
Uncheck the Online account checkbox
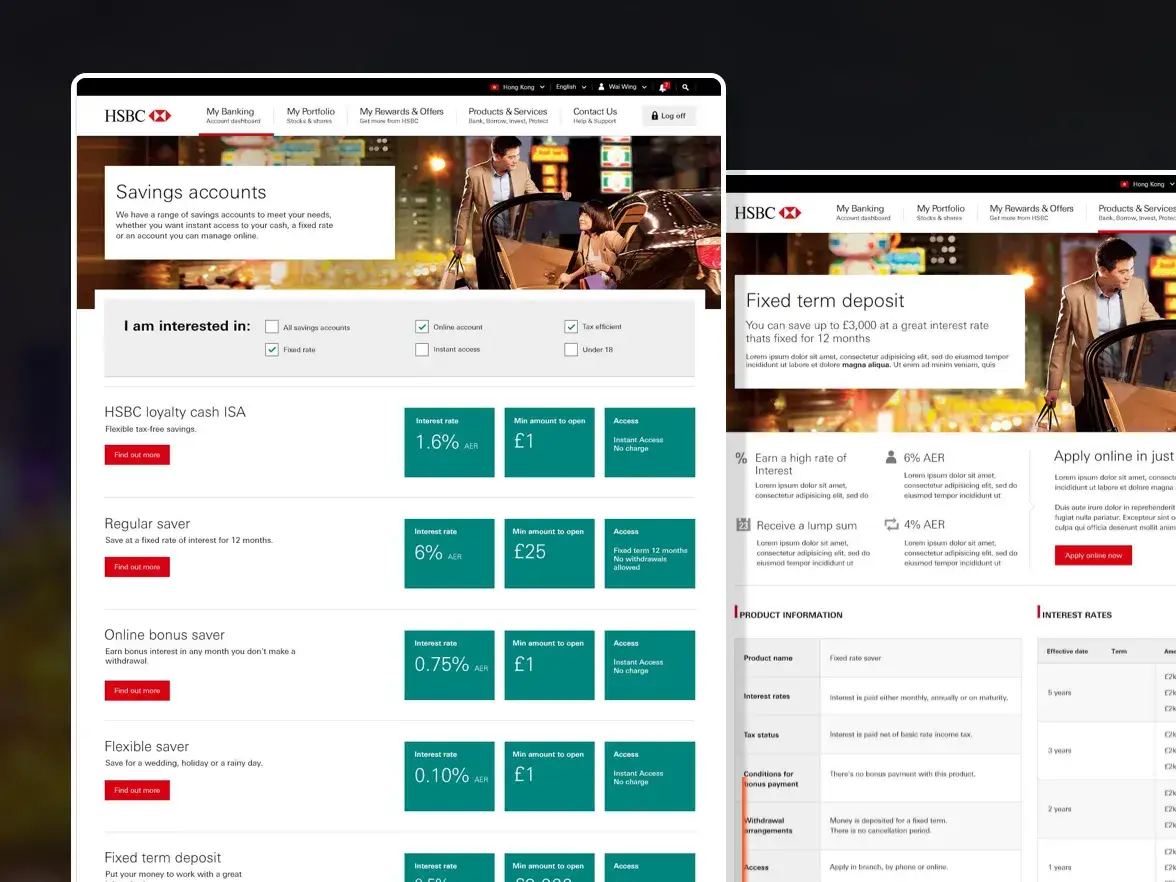pyautogui.click(x=422, y=327)
